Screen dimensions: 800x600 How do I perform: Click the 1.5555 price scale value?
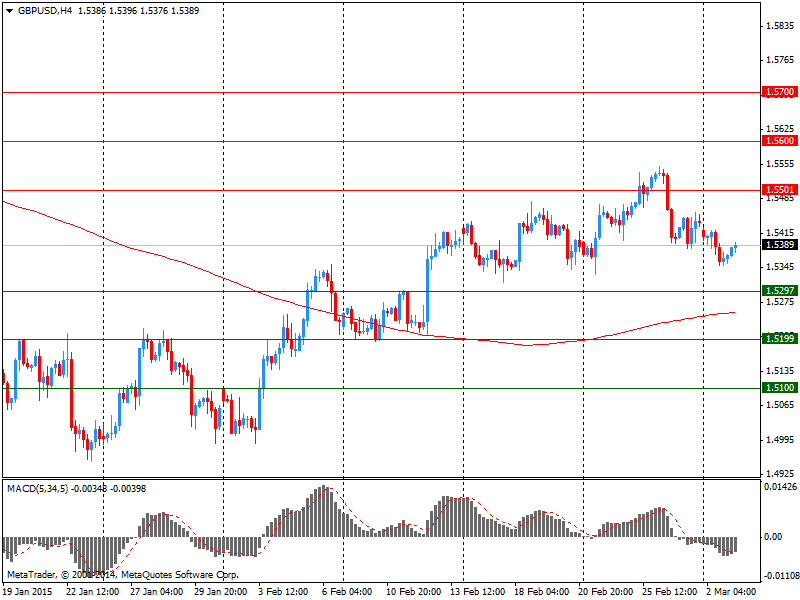(x=780, y=164)
